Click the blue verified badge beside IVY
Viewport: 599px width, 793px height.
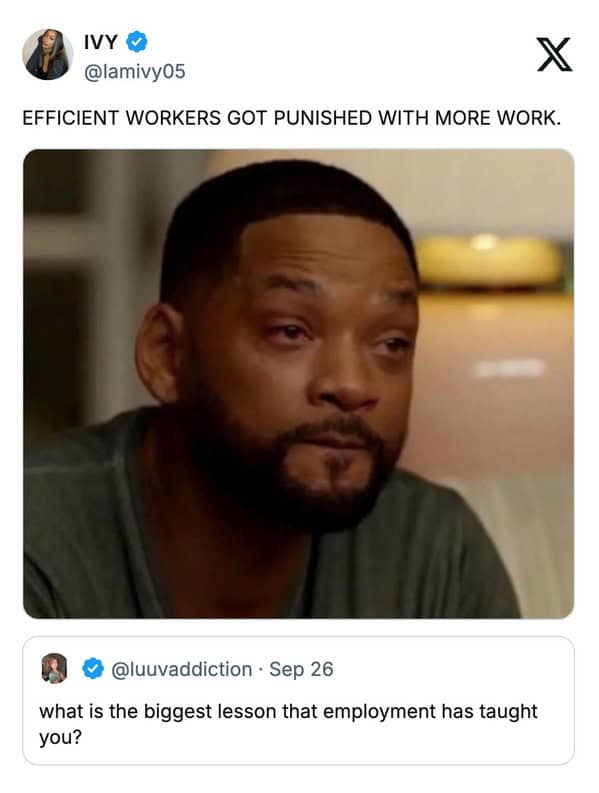(x=137, y=41)
